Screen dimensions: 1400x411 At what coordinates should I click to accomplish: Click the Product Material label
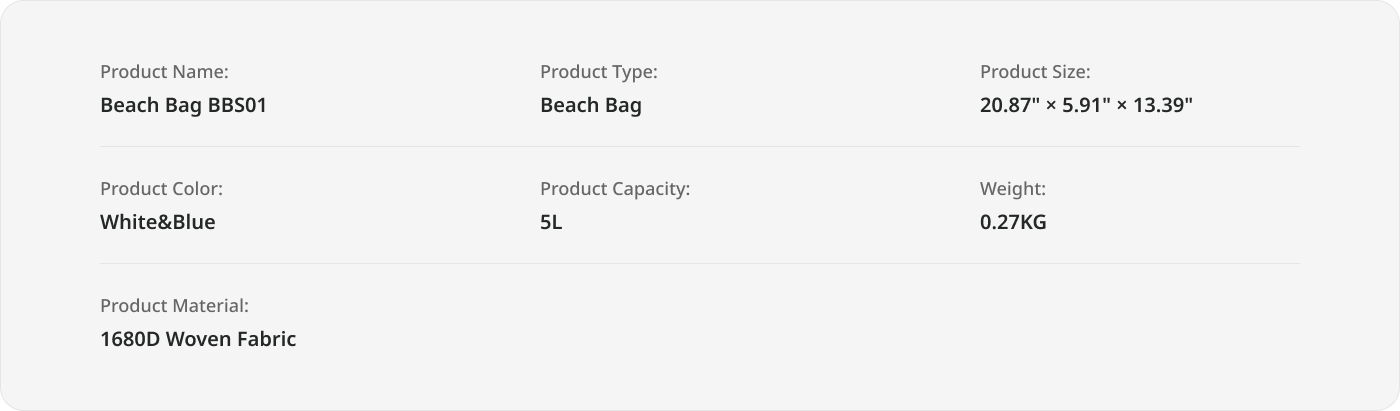click(x=174, y=306)
